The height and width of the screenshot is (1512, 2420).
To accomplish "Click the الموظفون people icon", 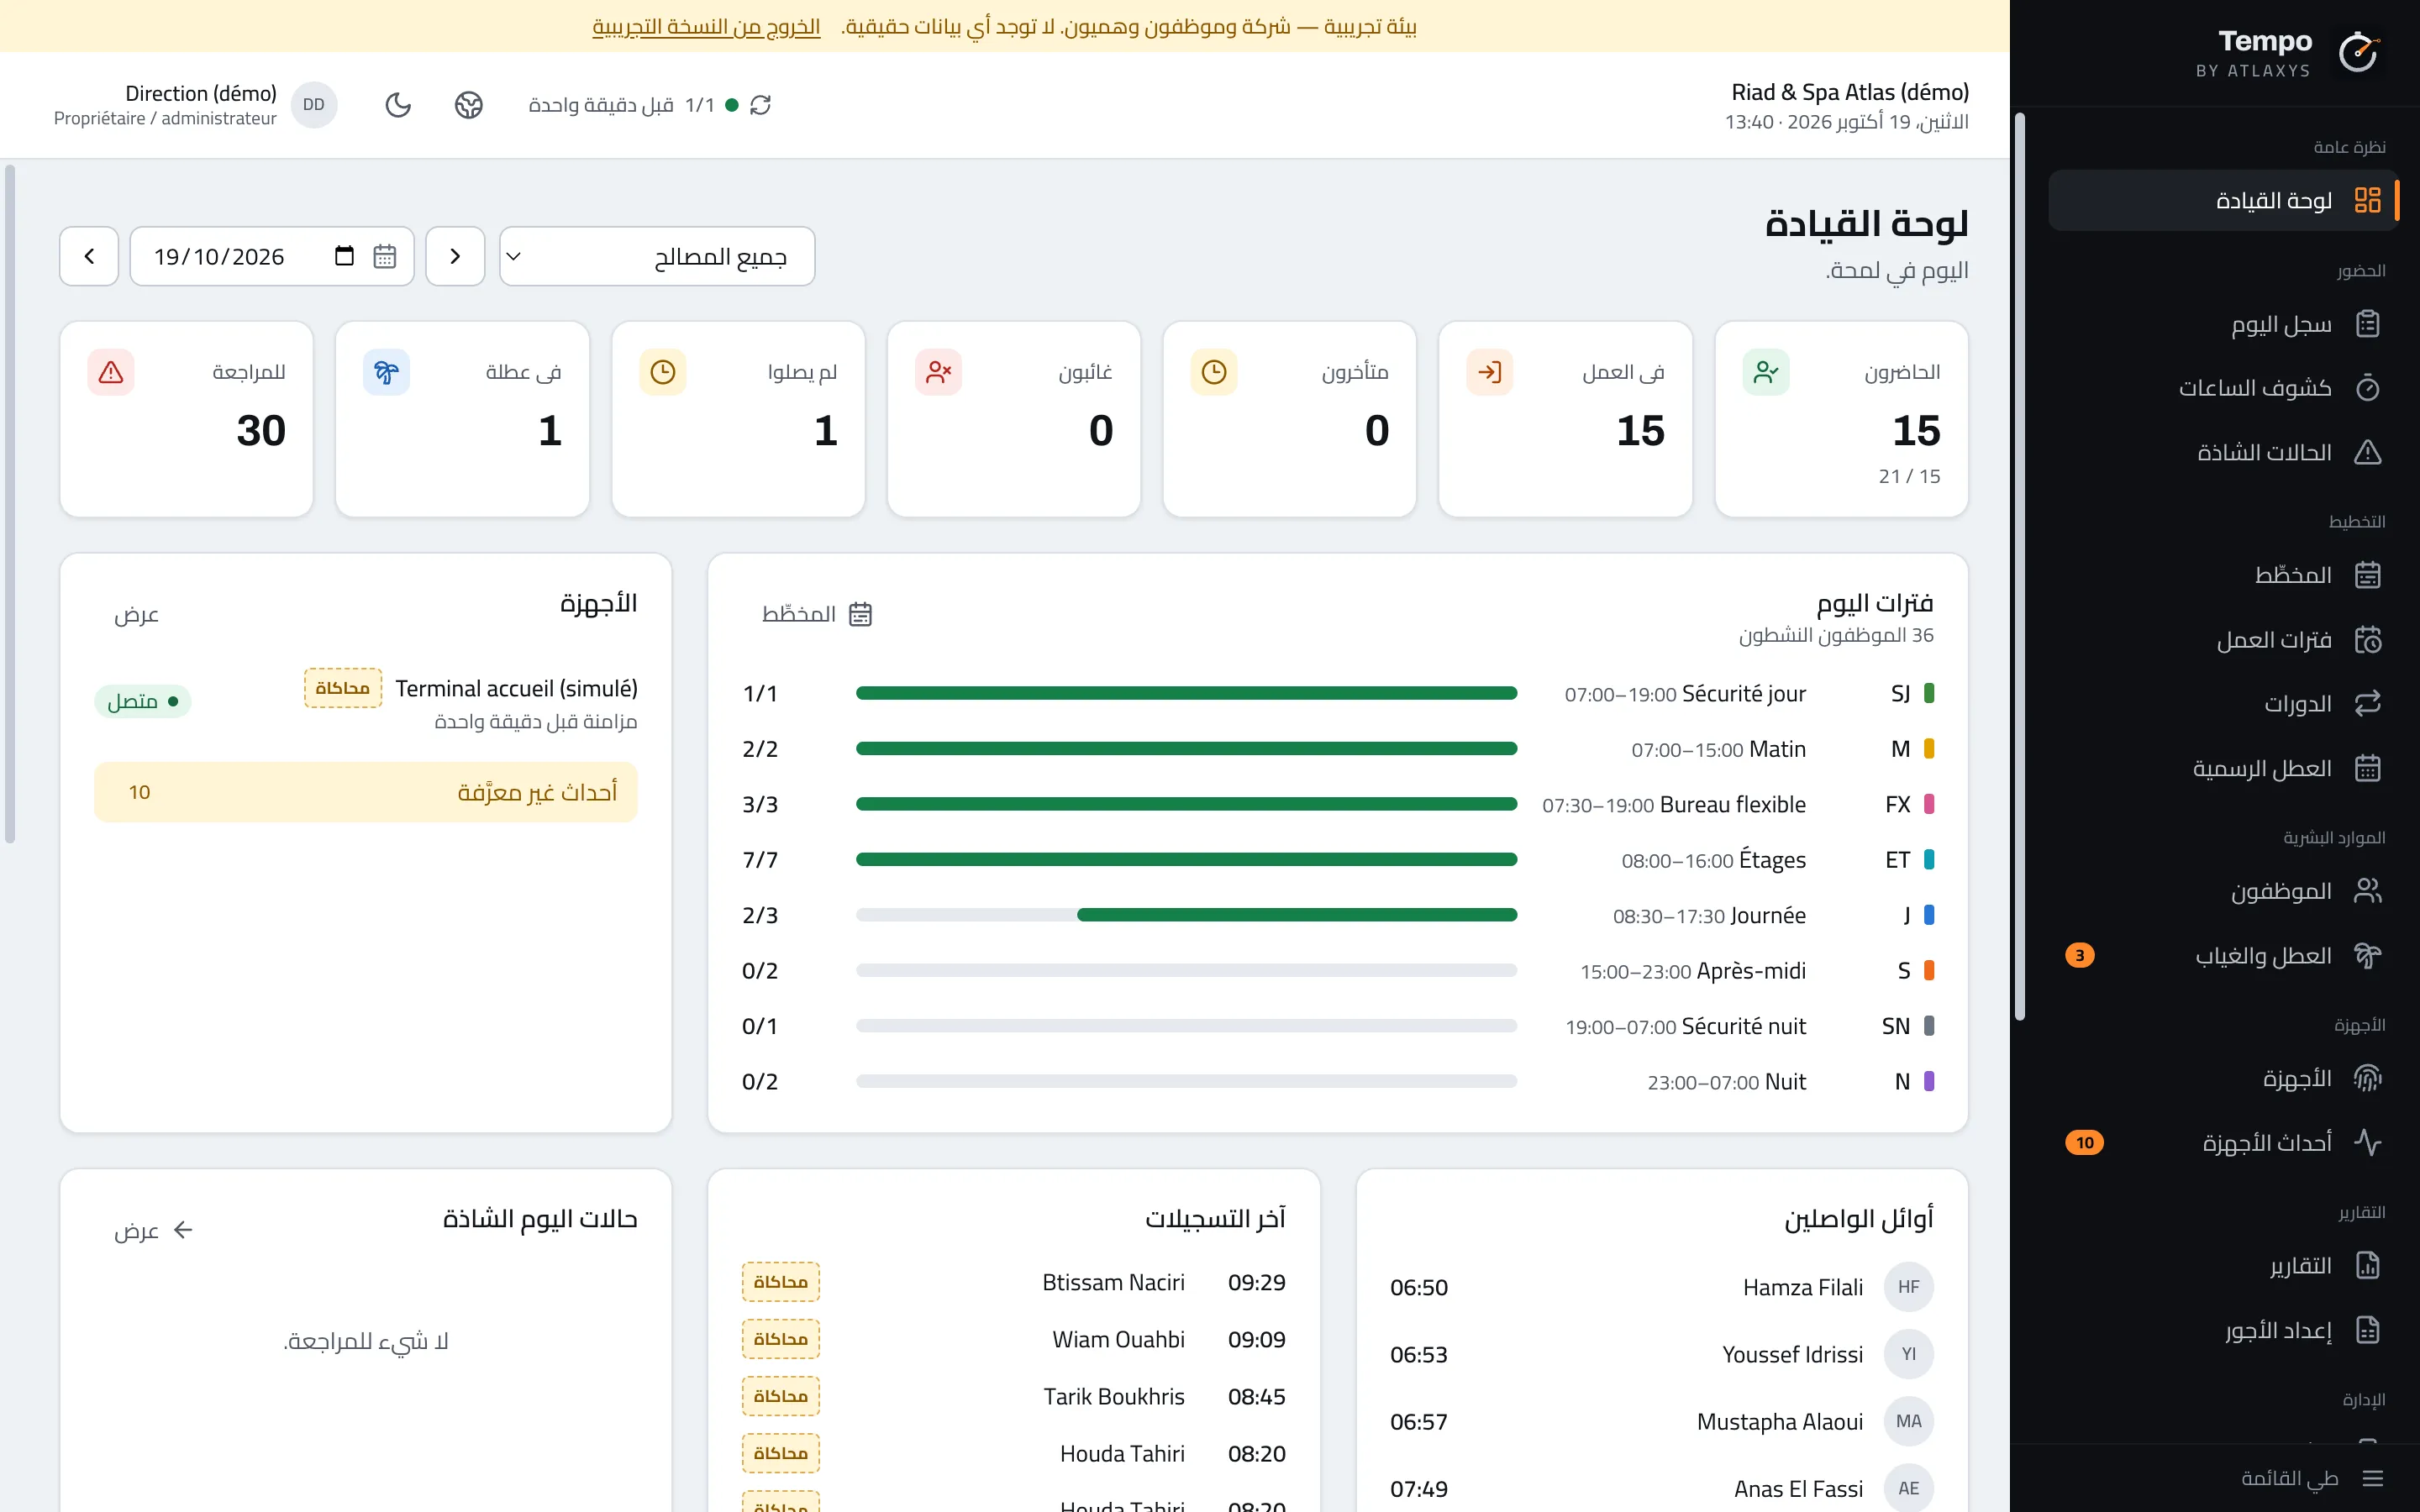I will [x=2368, y=891].
